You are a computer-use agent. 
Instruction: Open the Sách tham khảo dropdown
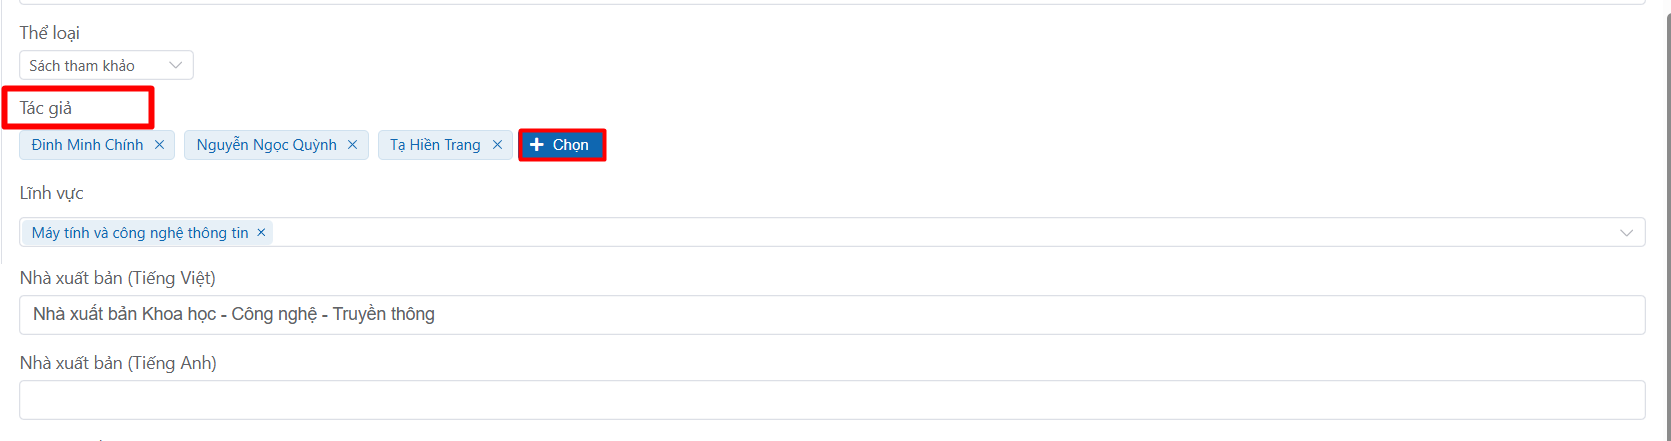106,66
